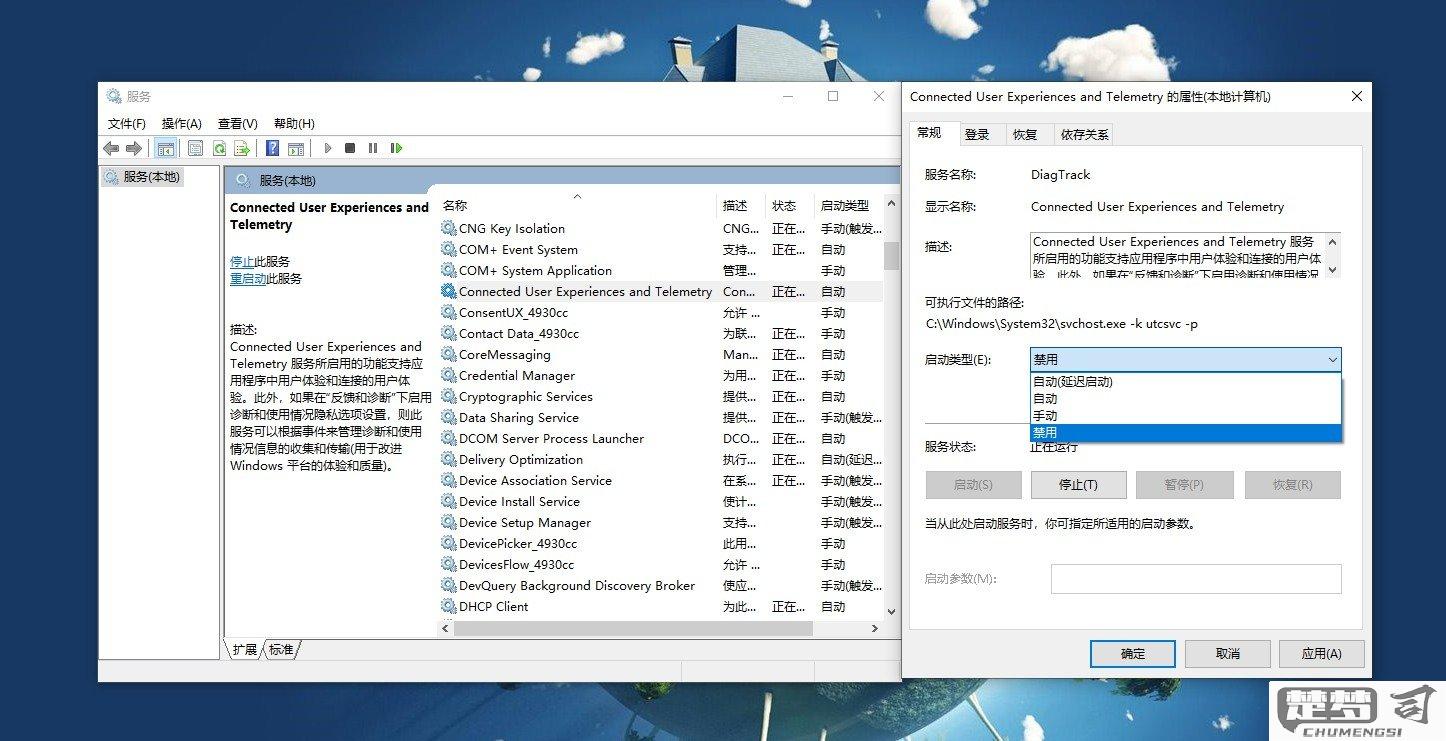Select the Connected User Experiences and Telemetry row
The height and width of the screenshot is (741, 1446).
[x=660, y=291]
